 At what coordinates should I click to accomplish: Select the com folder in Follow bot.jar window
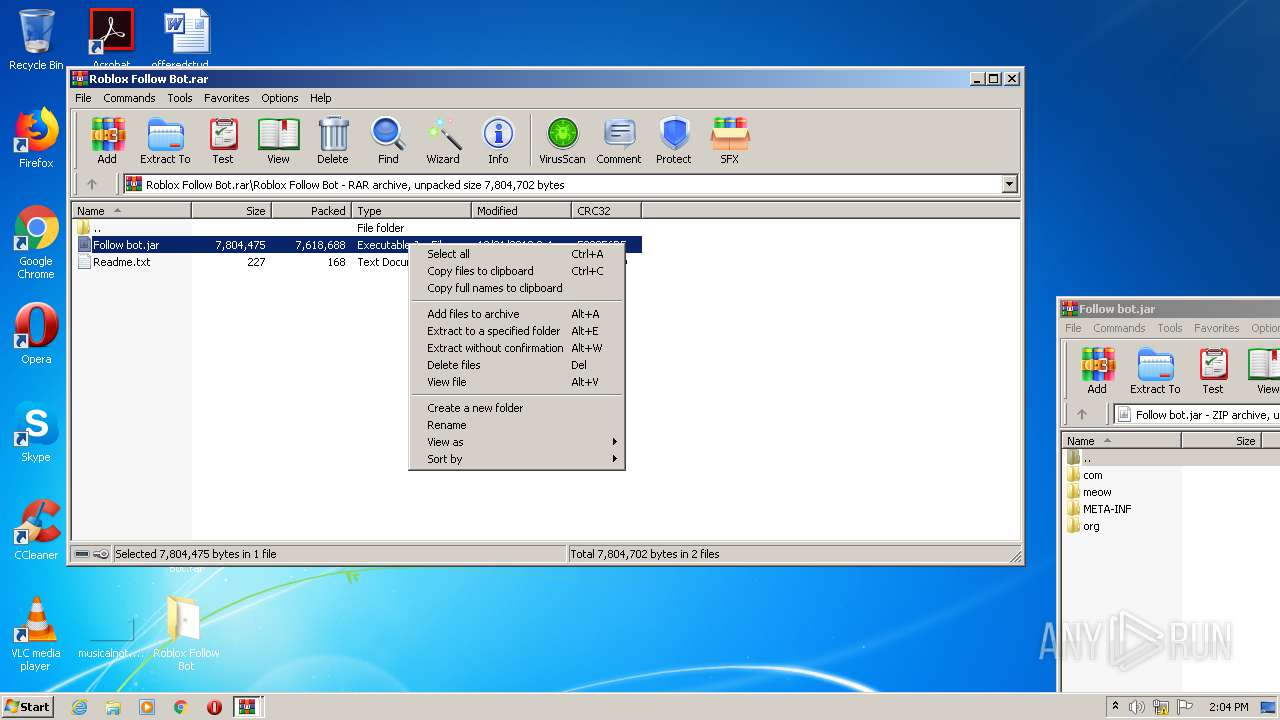tap(1093, 475)
